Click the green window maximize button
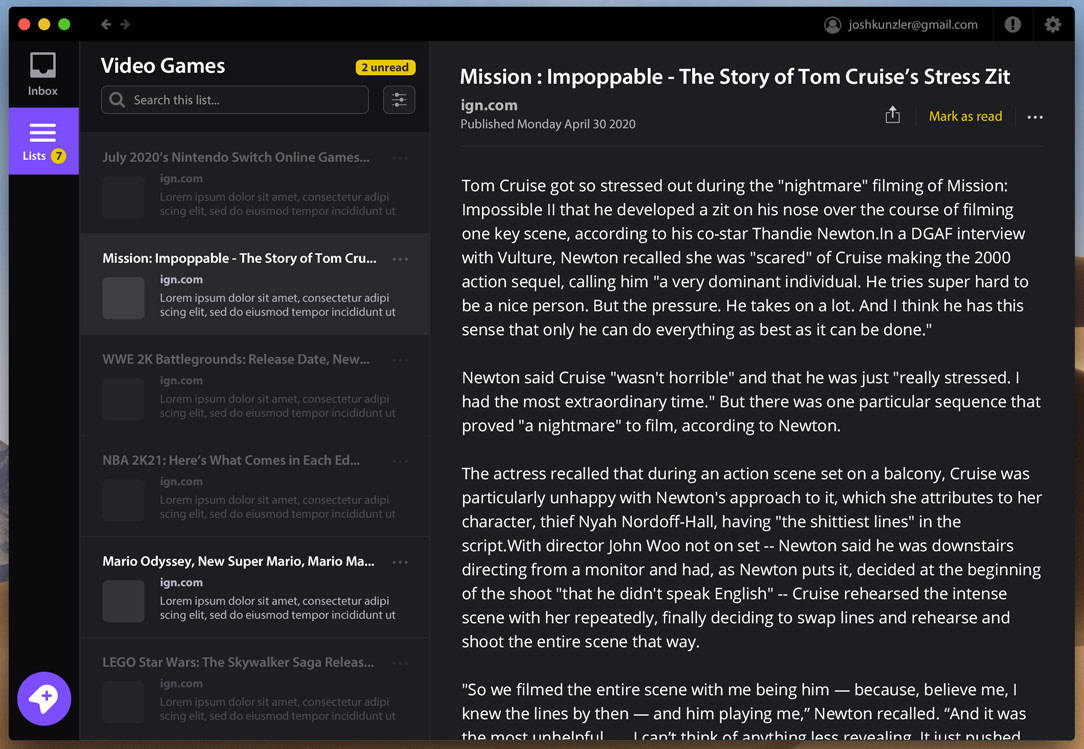 coord(64,24)
